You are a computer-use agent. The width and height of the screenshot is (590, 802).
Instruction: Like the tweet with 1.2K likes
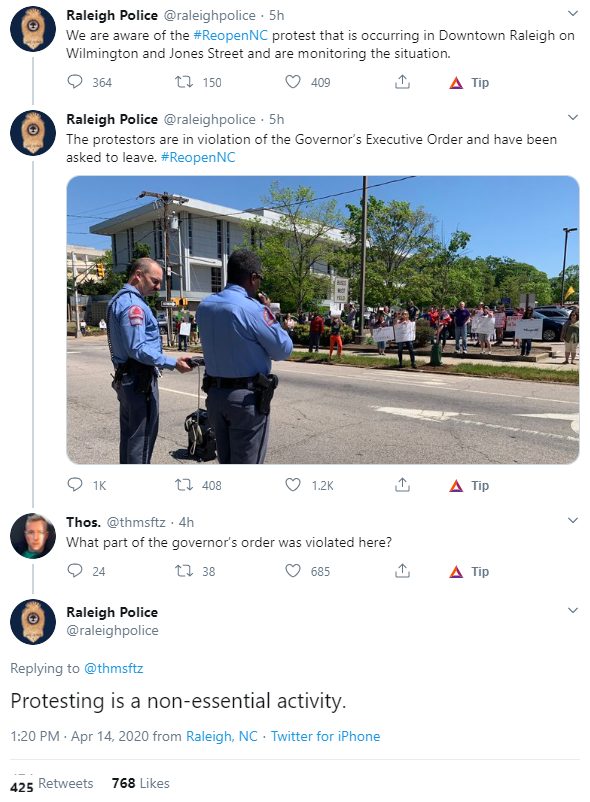coord(293,485)
